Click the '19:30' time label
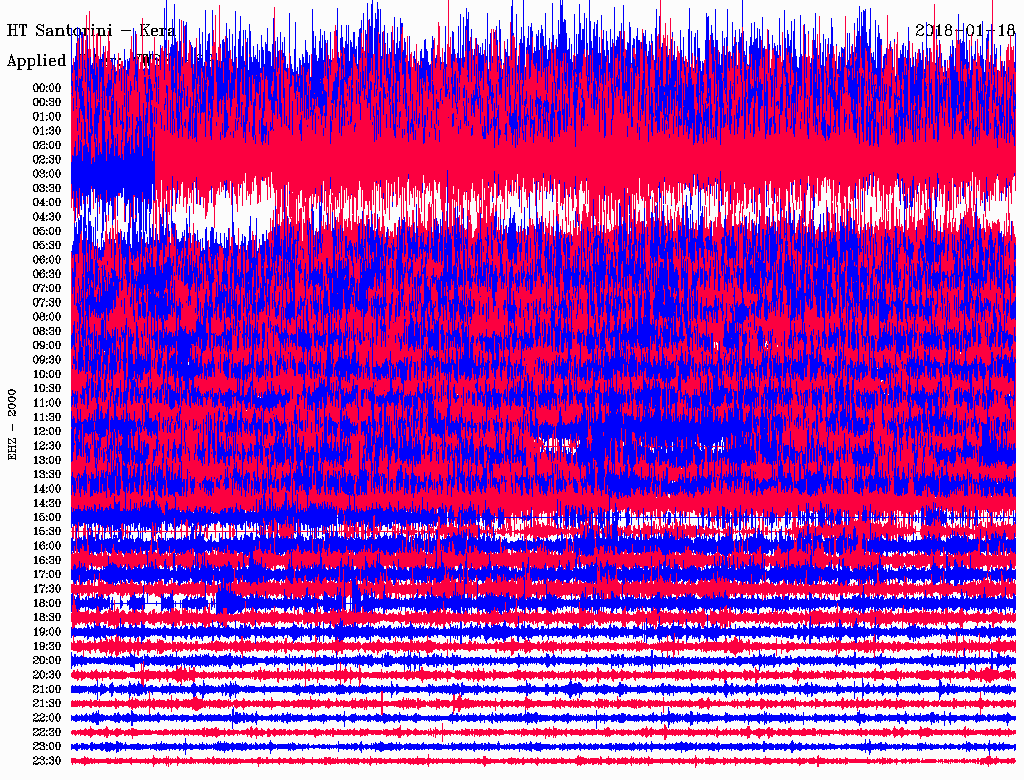 (x=47, y=646)
